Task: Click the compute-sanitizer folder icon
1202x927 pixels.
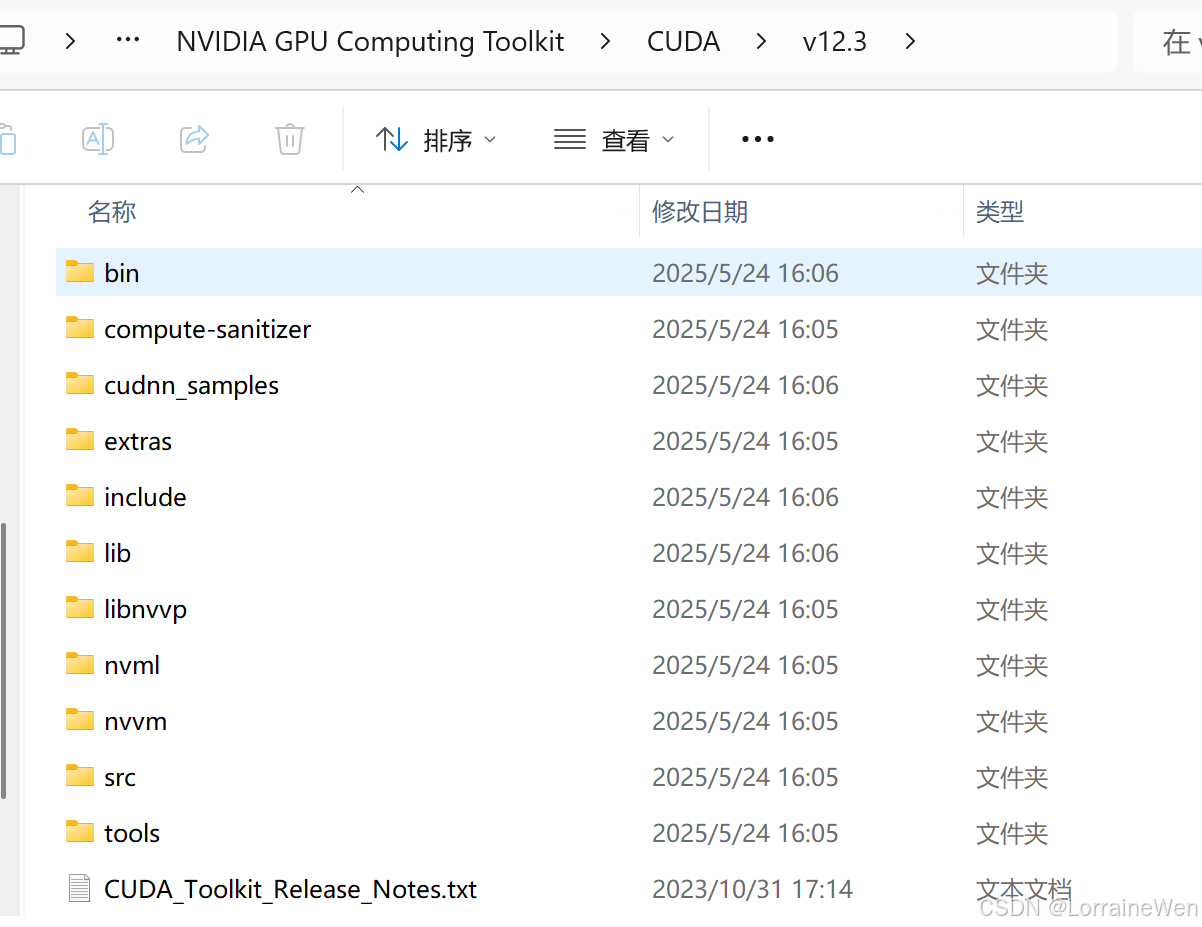Action: coord(80,328)
